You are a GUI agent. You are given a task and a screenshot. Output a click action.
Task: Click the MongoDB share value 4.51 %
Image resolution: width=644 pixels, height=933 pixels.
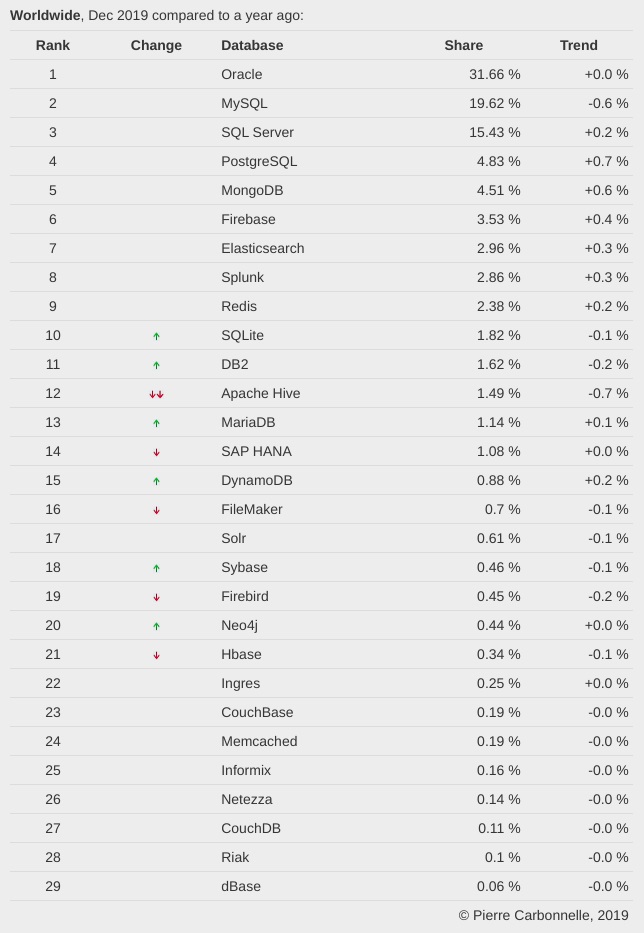click(494, 190)
